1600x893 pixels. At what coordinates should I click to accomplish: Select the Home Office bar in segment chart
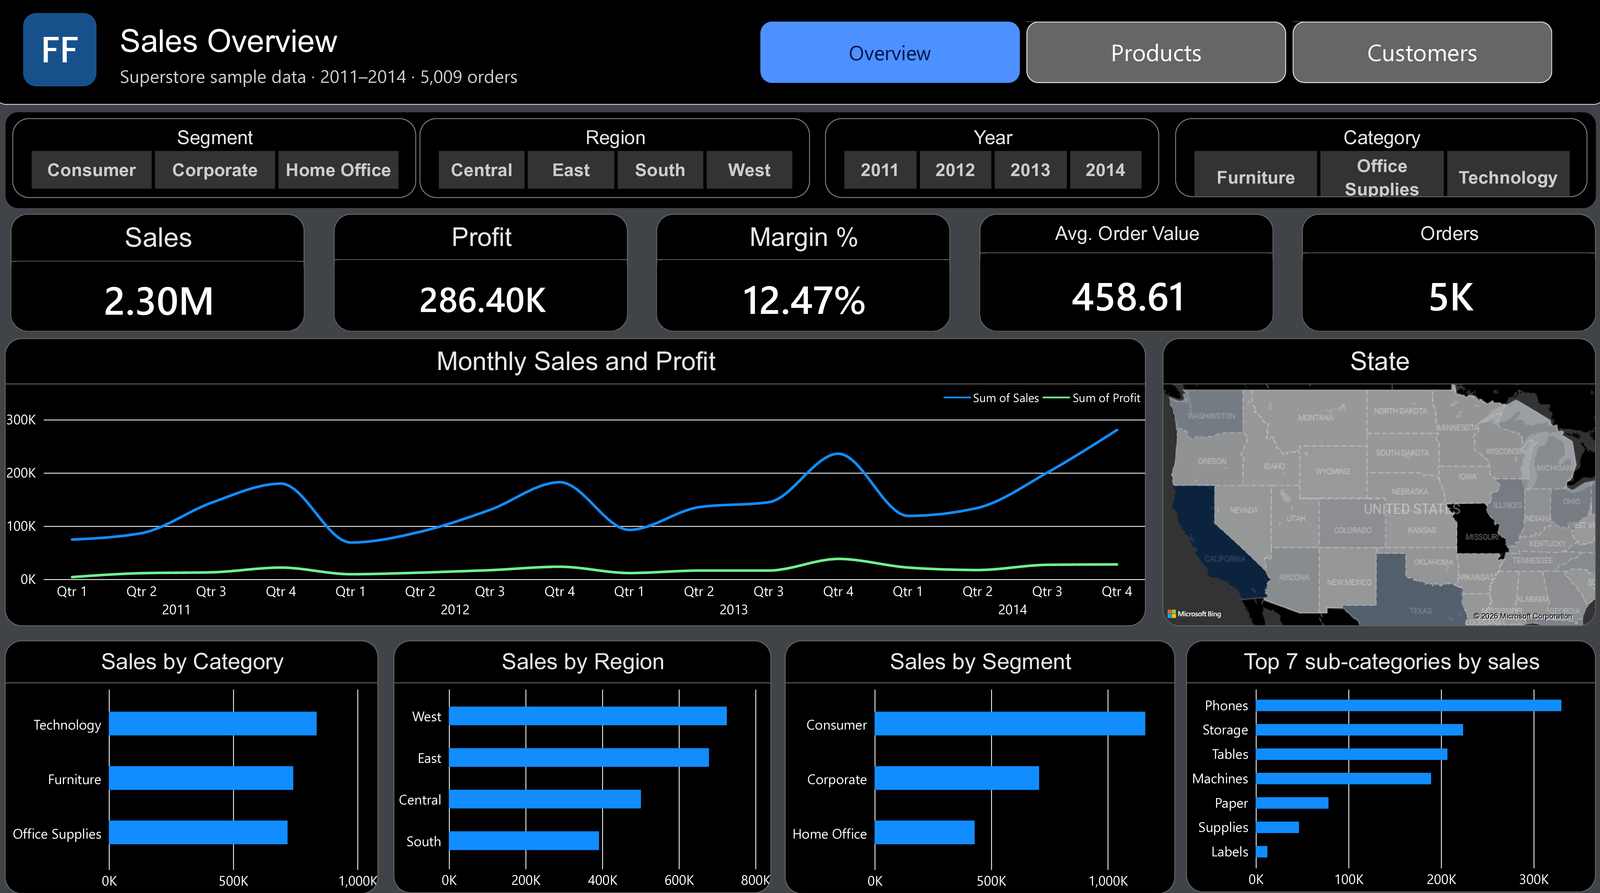(x=925, y=832)
